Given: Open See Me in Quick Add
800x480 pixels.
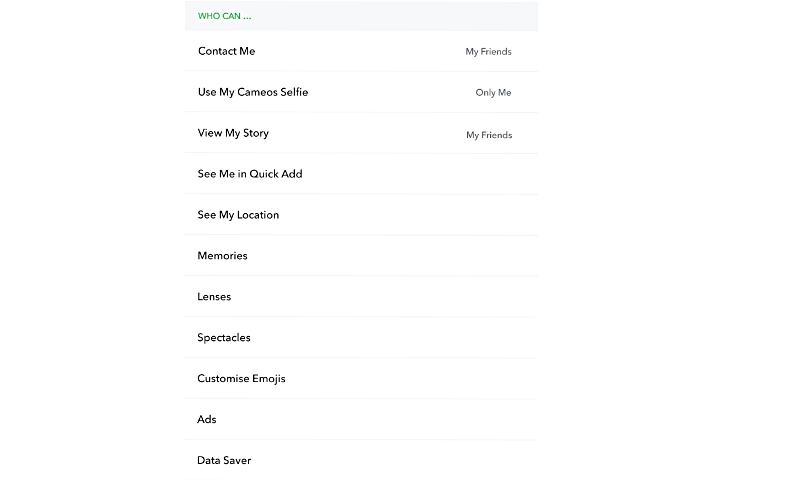Looking at the screenshot, I should click(250, 174).
